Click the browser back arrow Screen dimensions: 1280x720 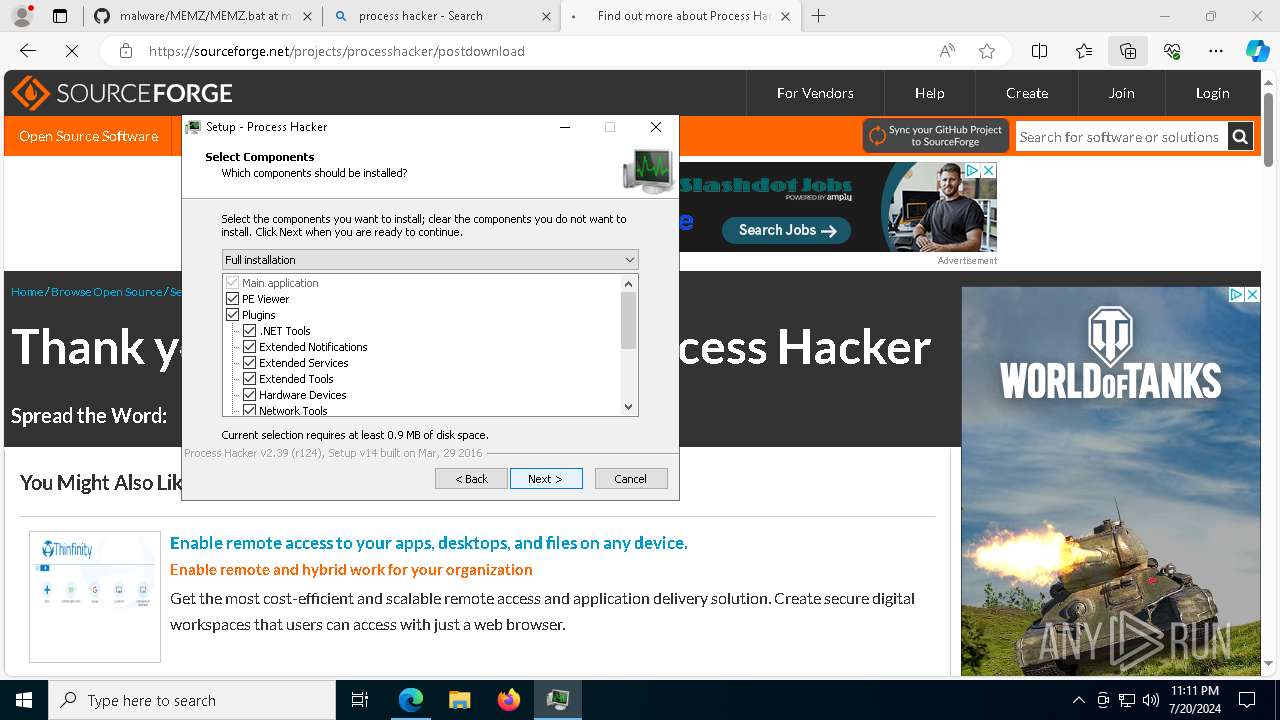click(x=28, y=51)
